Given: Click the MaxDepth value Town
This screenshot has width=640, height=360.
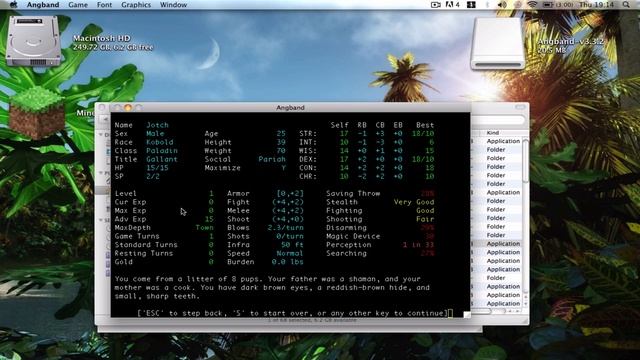Looking at the screenshot, I should [204, 228].
